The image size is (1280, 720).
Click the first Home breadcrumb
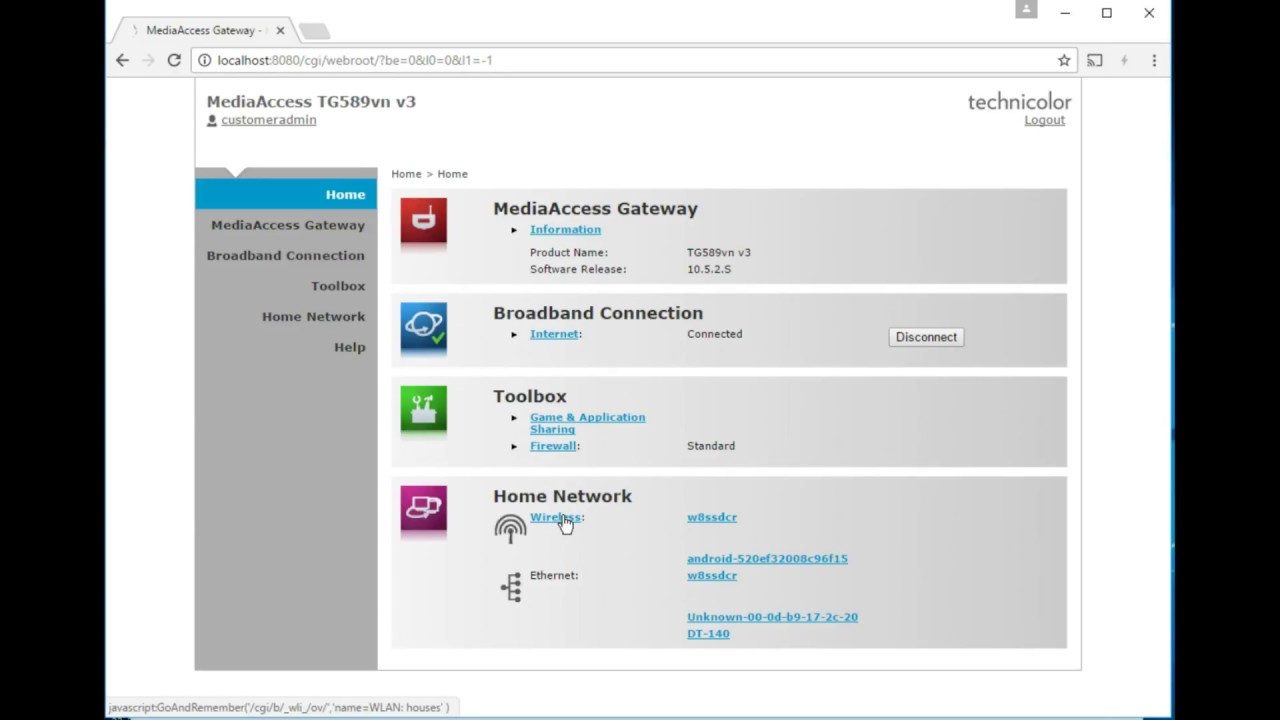pos(406,174)
